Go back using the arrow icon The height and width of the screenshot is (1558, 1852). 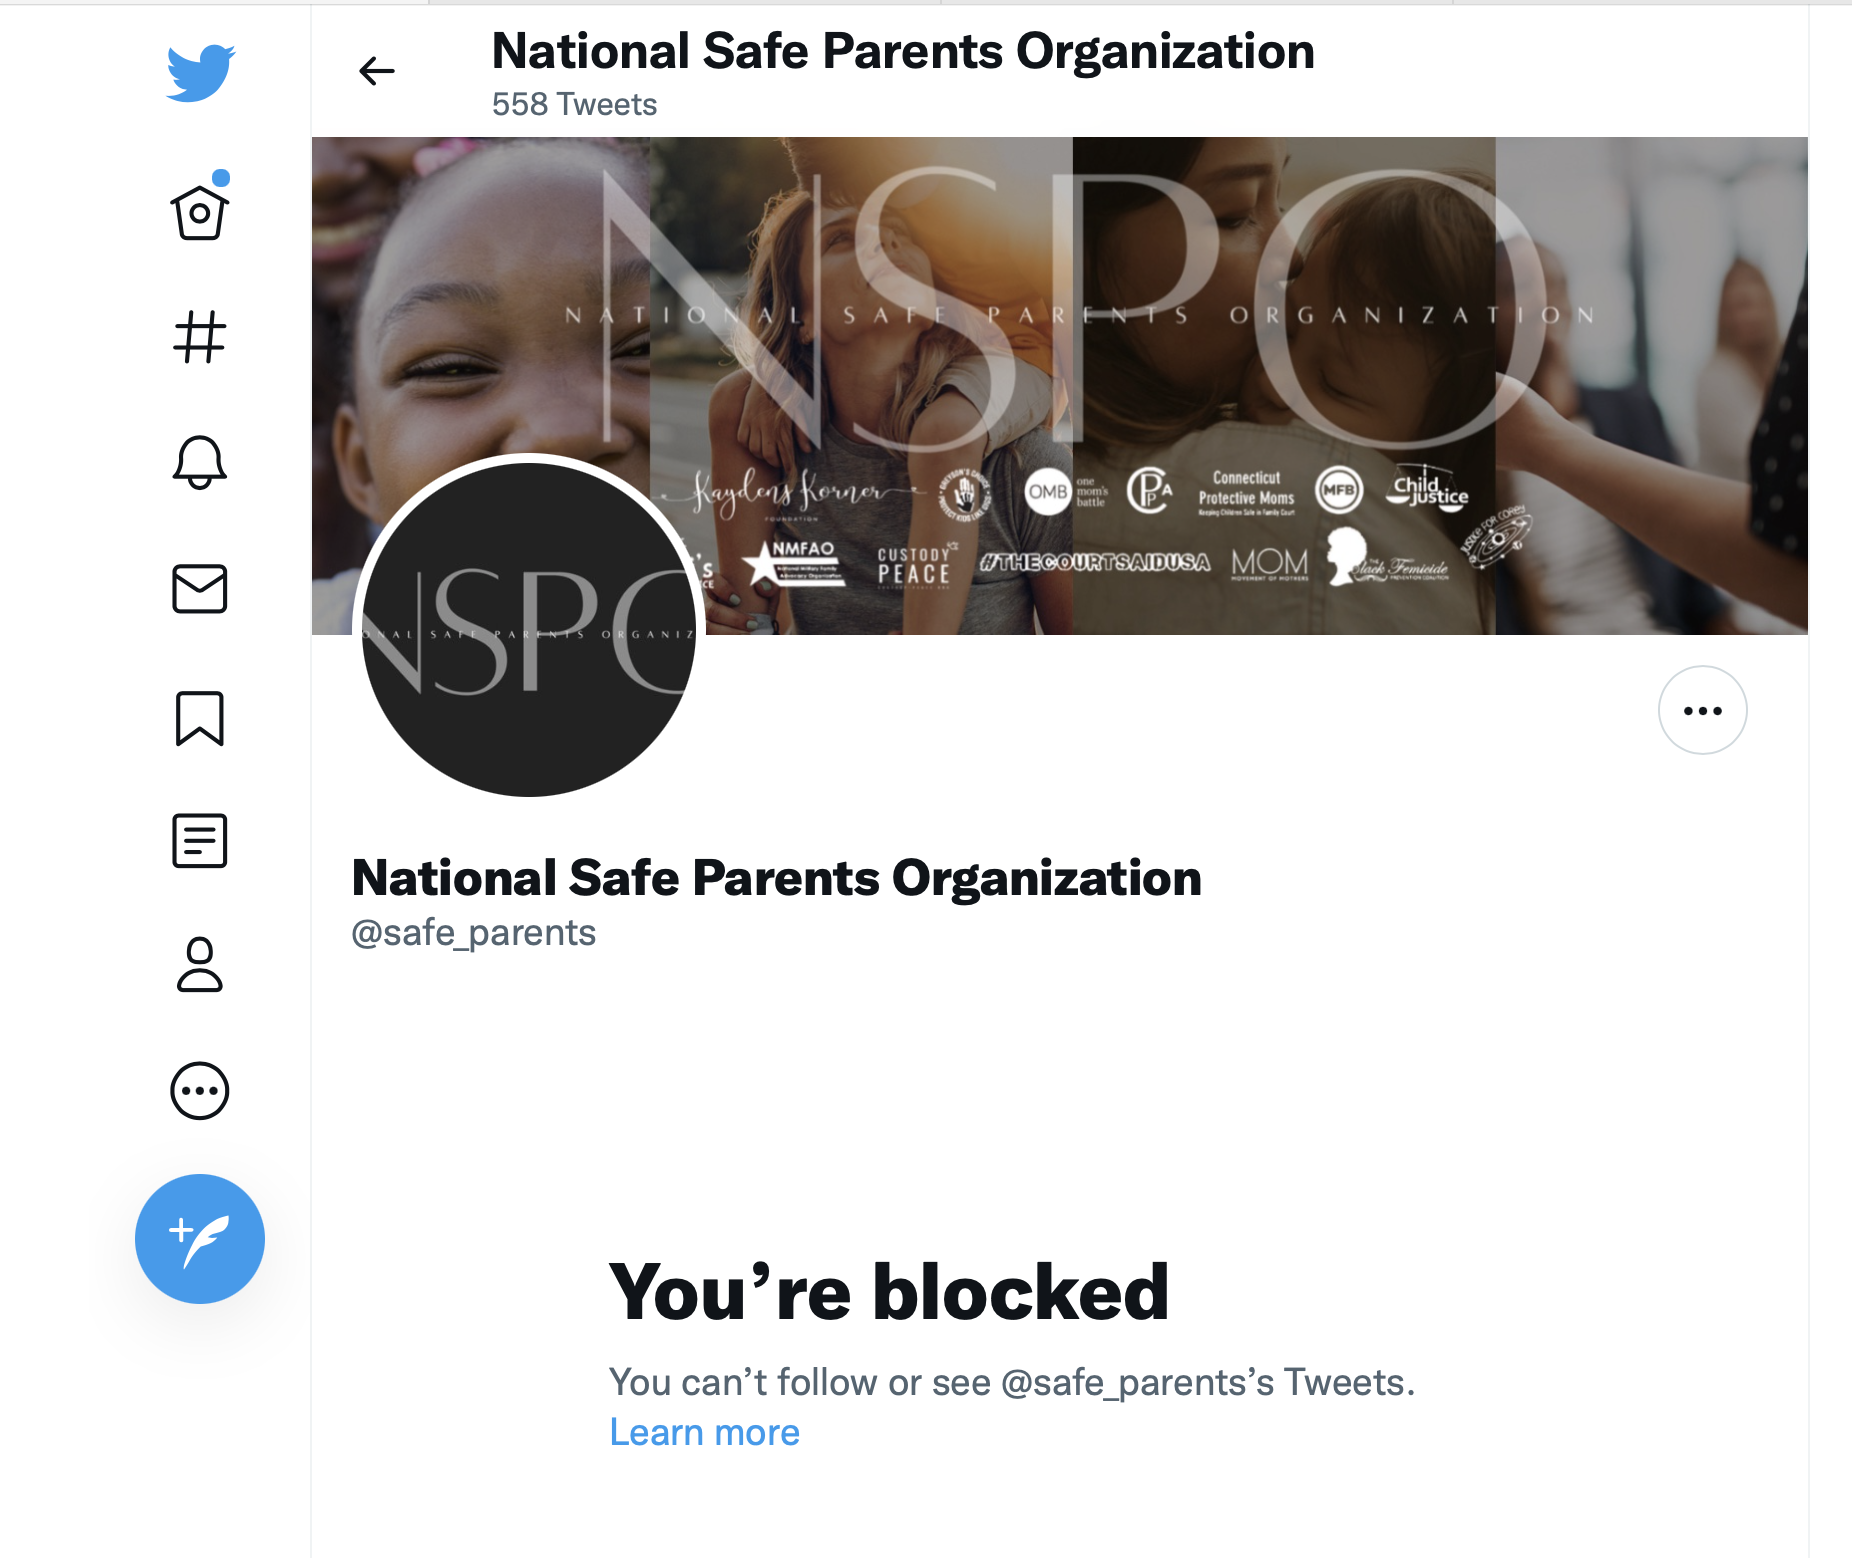(x=377, y=71)
